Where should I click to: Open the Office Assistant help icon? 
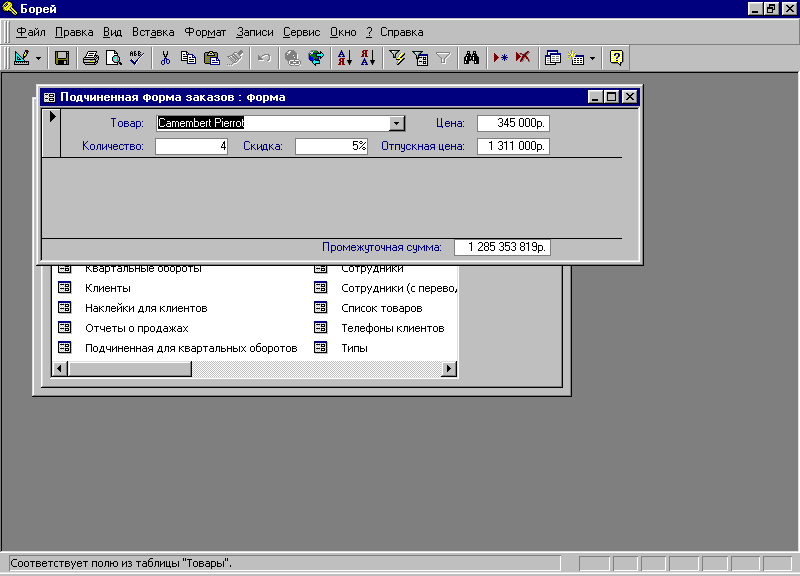coord(616,58)
